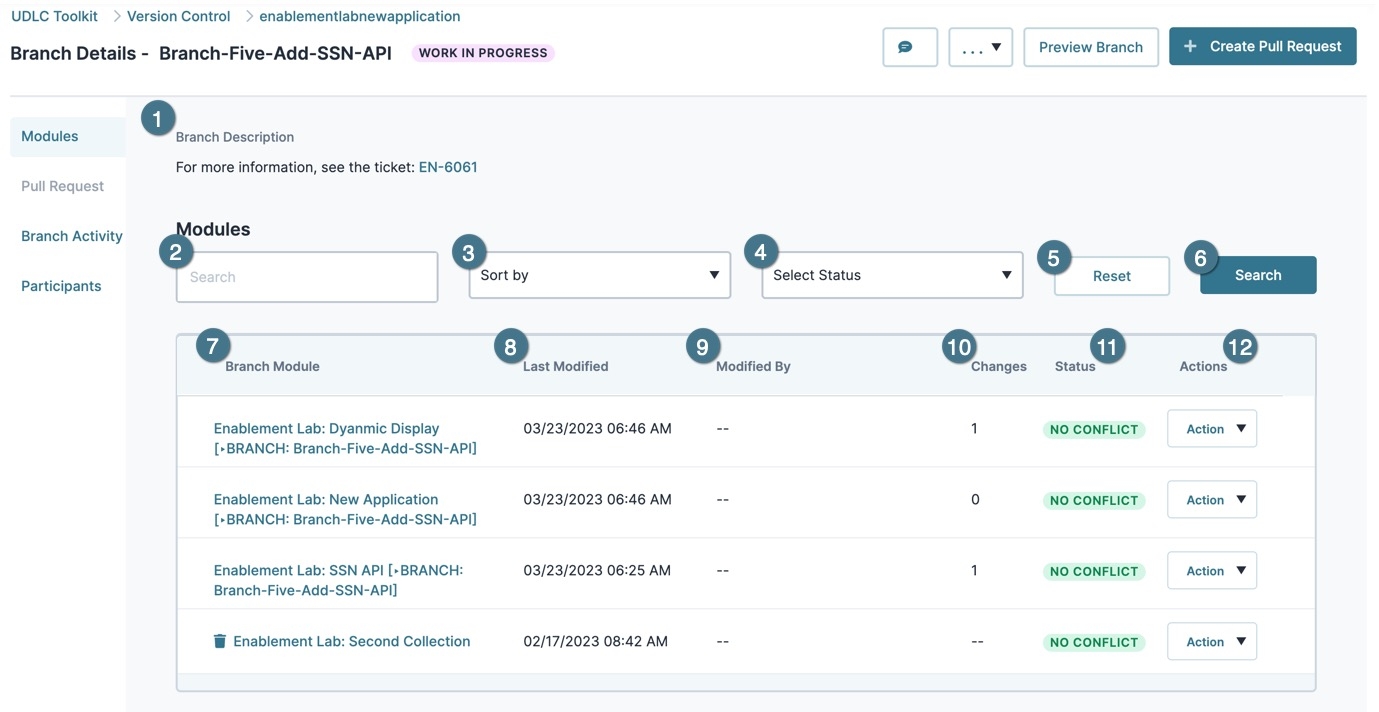
Task: Go to Version Control breadcrumb
Action: (178, 16)
